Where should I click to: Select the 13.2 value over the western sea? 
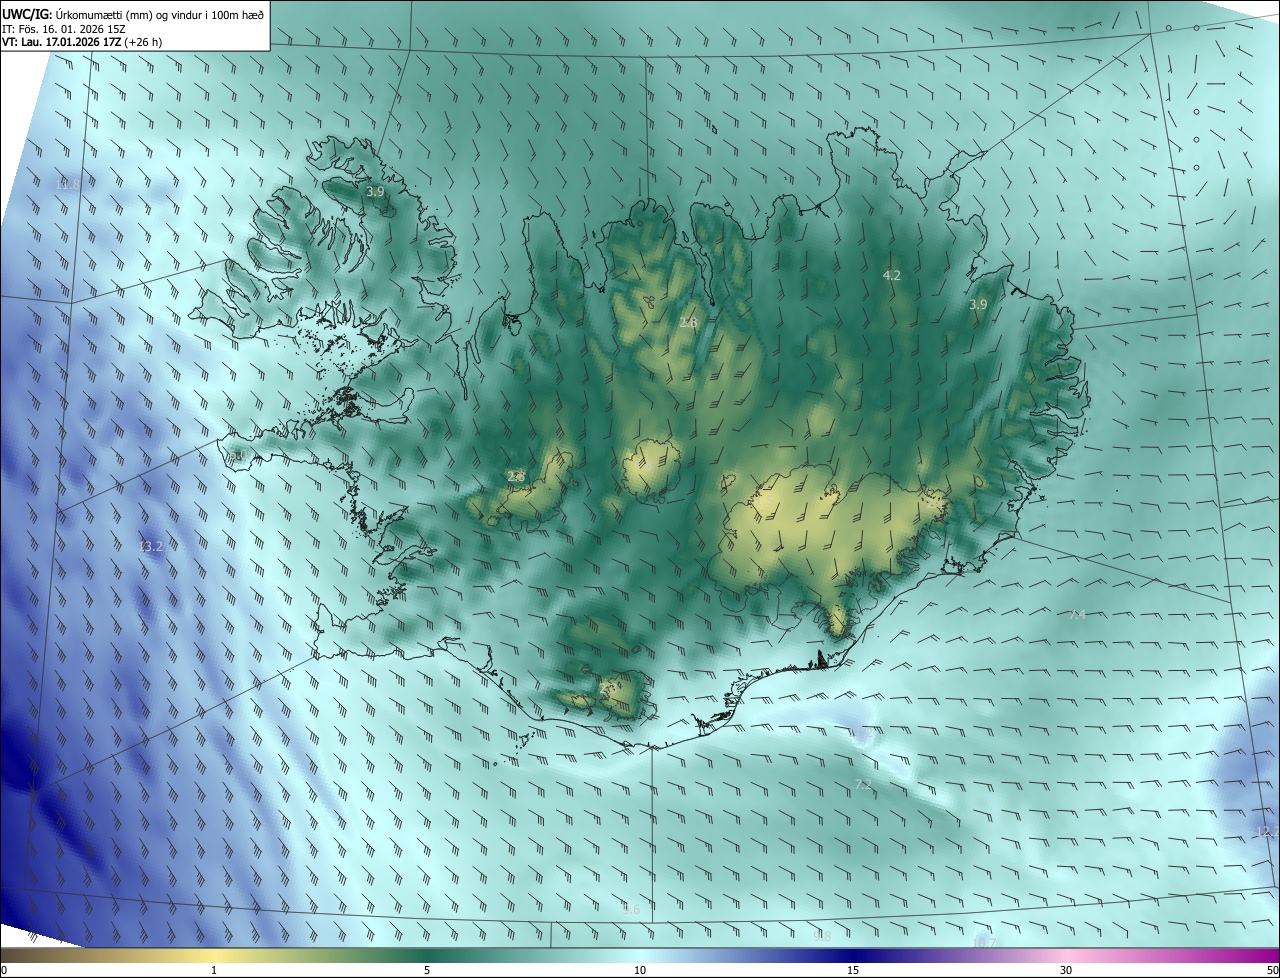(x=151, y=547)
